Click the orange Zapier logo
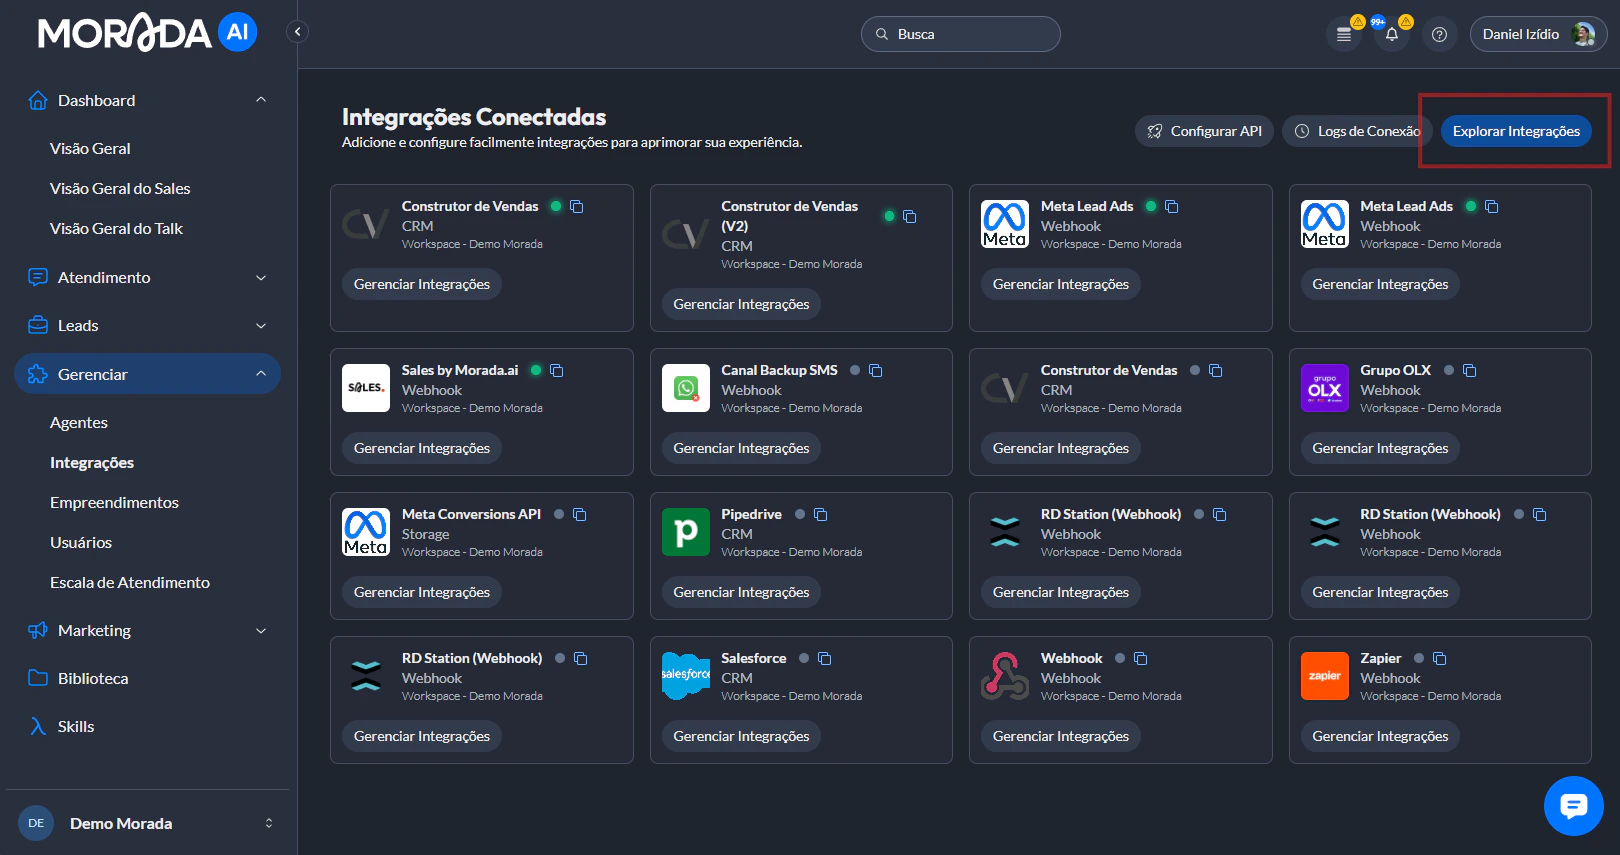1620x855 pixels. pyautogui.click(x=1325, y=676)
